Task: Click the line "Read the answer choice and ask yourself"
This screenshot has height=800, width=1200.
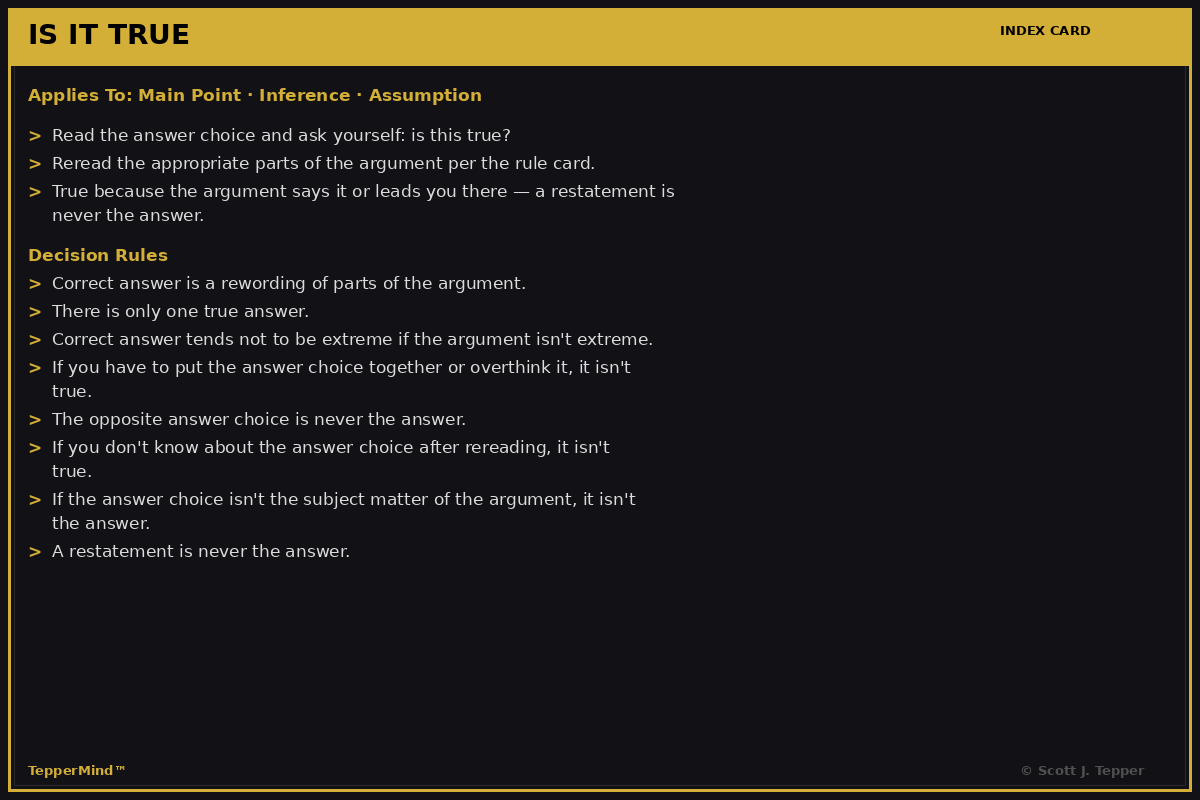Action: coord(281,136)
